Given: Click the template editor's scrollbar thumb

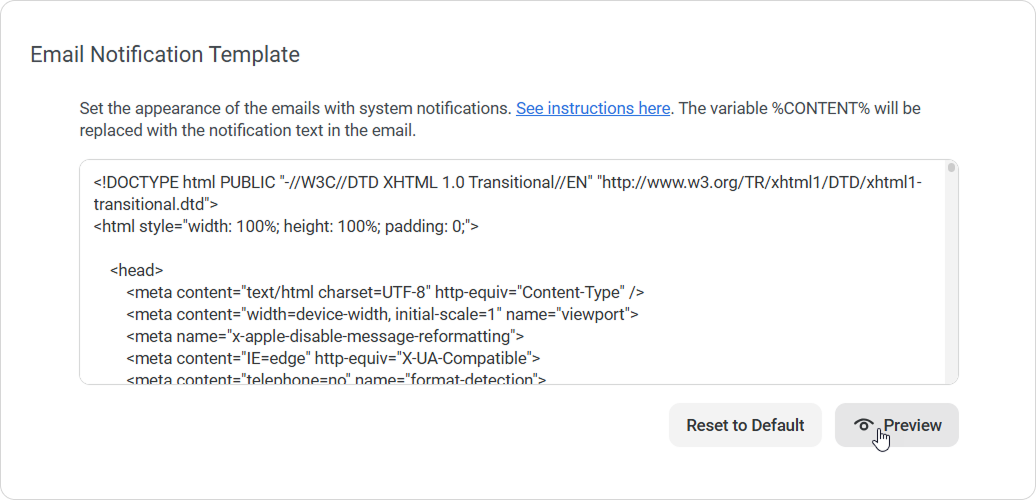Looking at the screenshot, I should 951,168.
